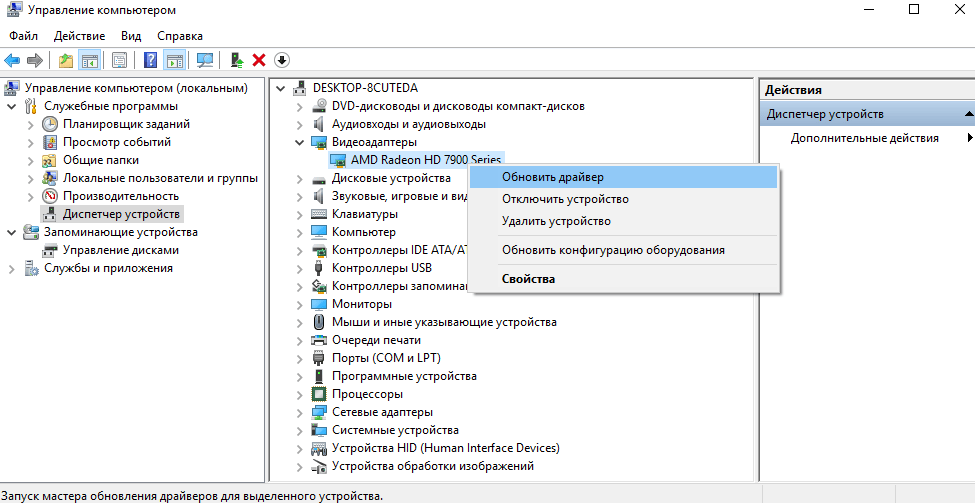
Task: Toggle the Action pane toolbar icon
Action: (175, 60)
